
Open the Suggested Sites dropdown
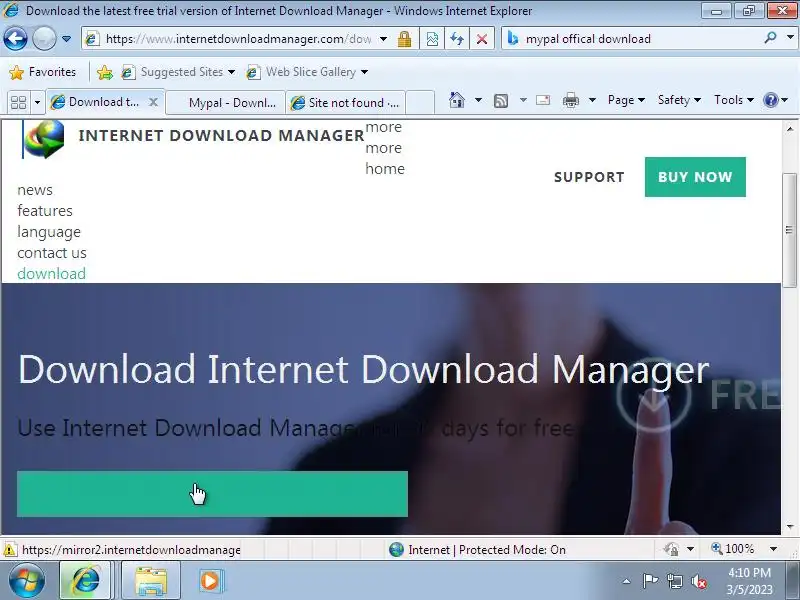pyautogui.click(x=178, y=72)
